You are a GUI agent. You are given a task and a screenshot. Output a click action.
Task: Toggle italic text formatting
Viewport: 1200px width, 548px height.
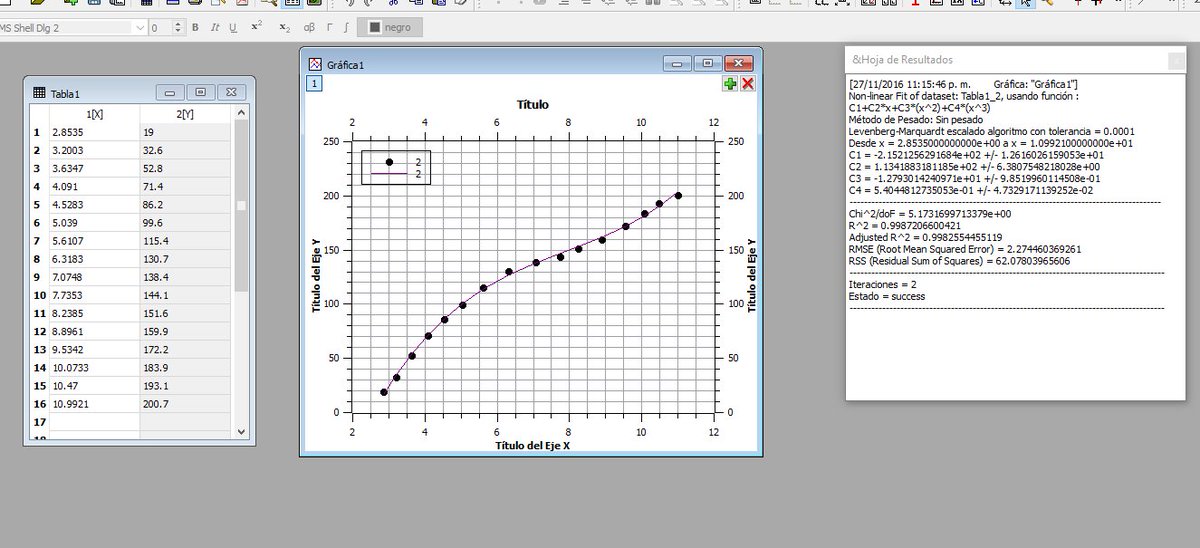coord(214,28)
